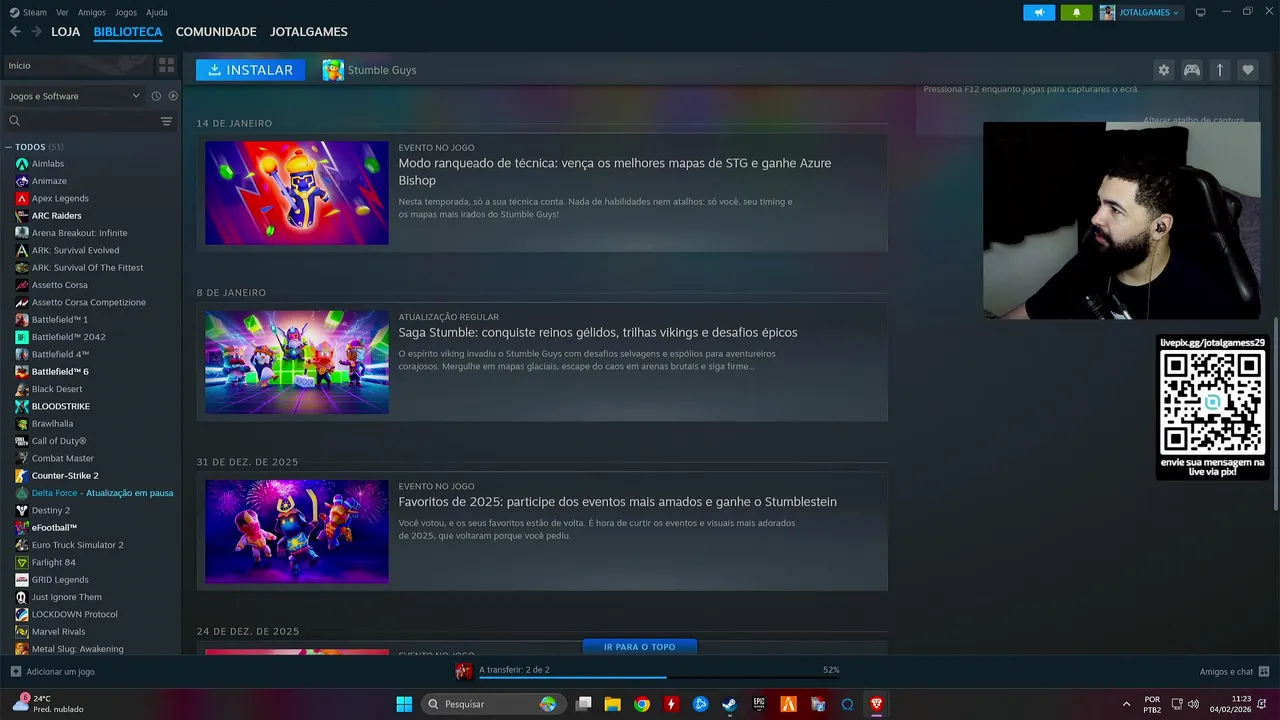Click the Stumble Guys game icon in header
The image size is (1280, 720).
[333, 70]
